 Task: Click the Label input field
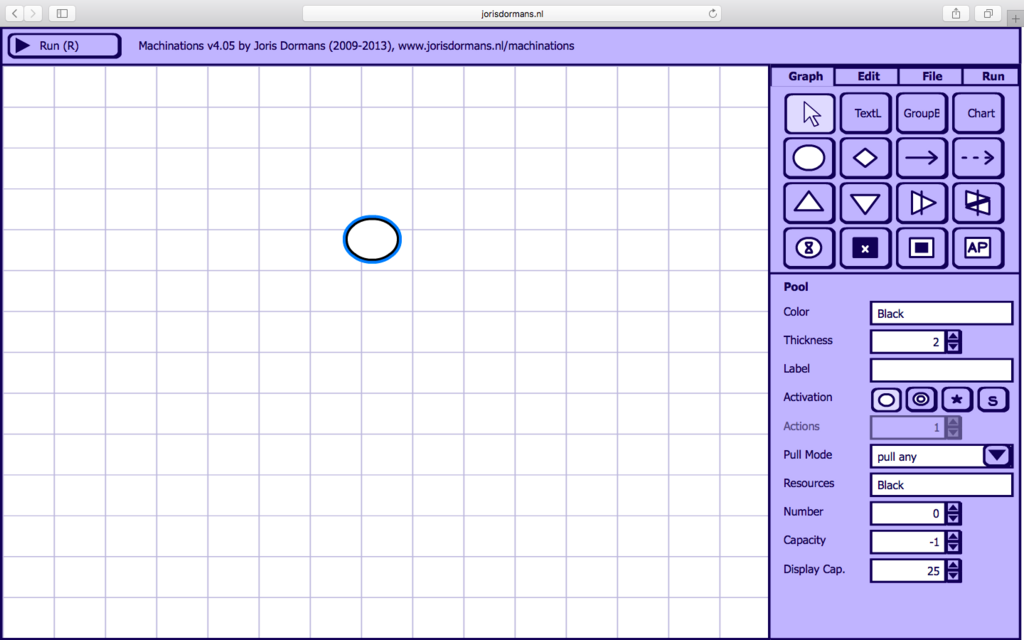(941, 370)
